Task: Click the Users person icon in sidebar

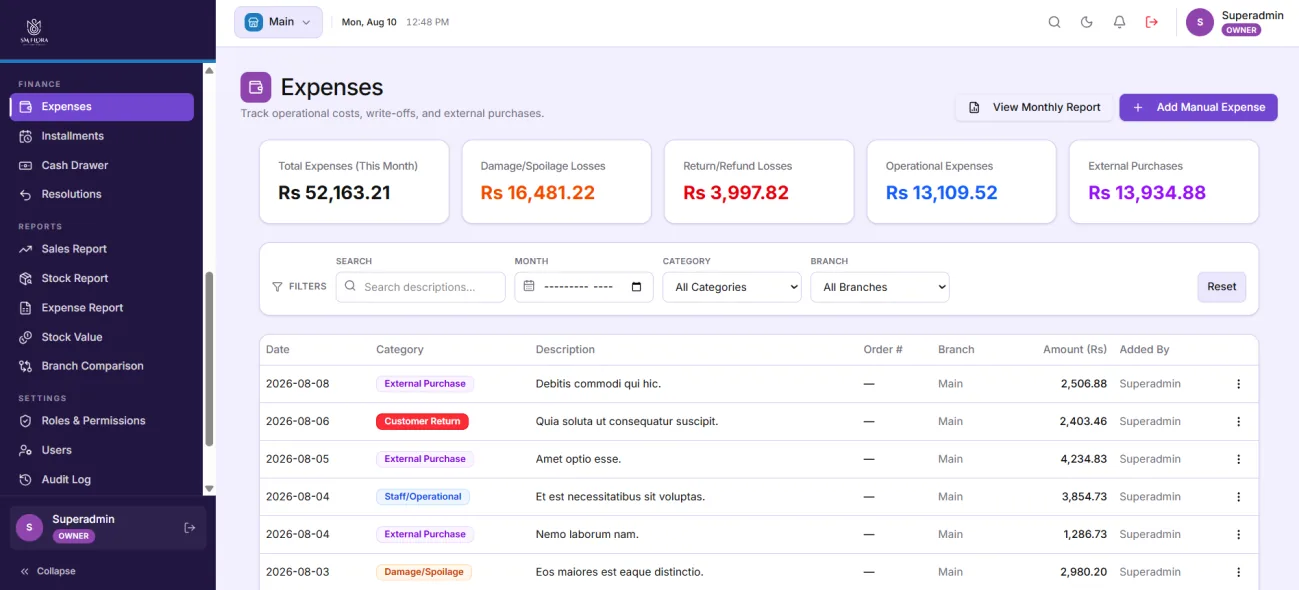Action: pos(25,450)
